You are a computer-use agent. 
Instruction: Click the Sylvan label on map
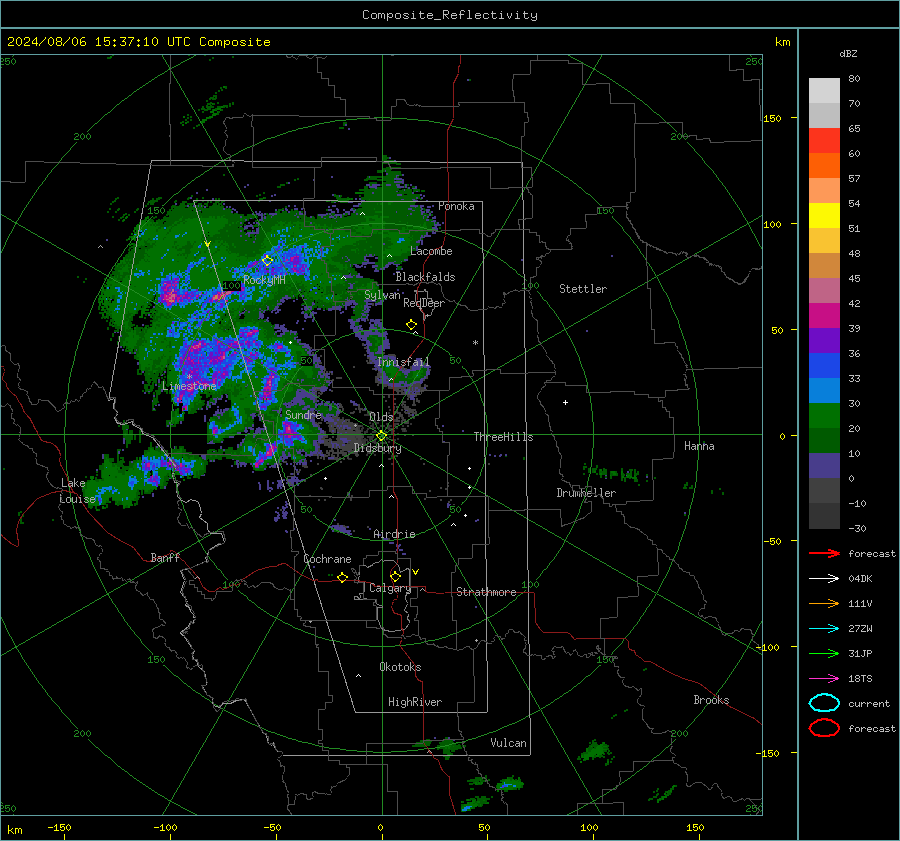click(x=382, y=295)
